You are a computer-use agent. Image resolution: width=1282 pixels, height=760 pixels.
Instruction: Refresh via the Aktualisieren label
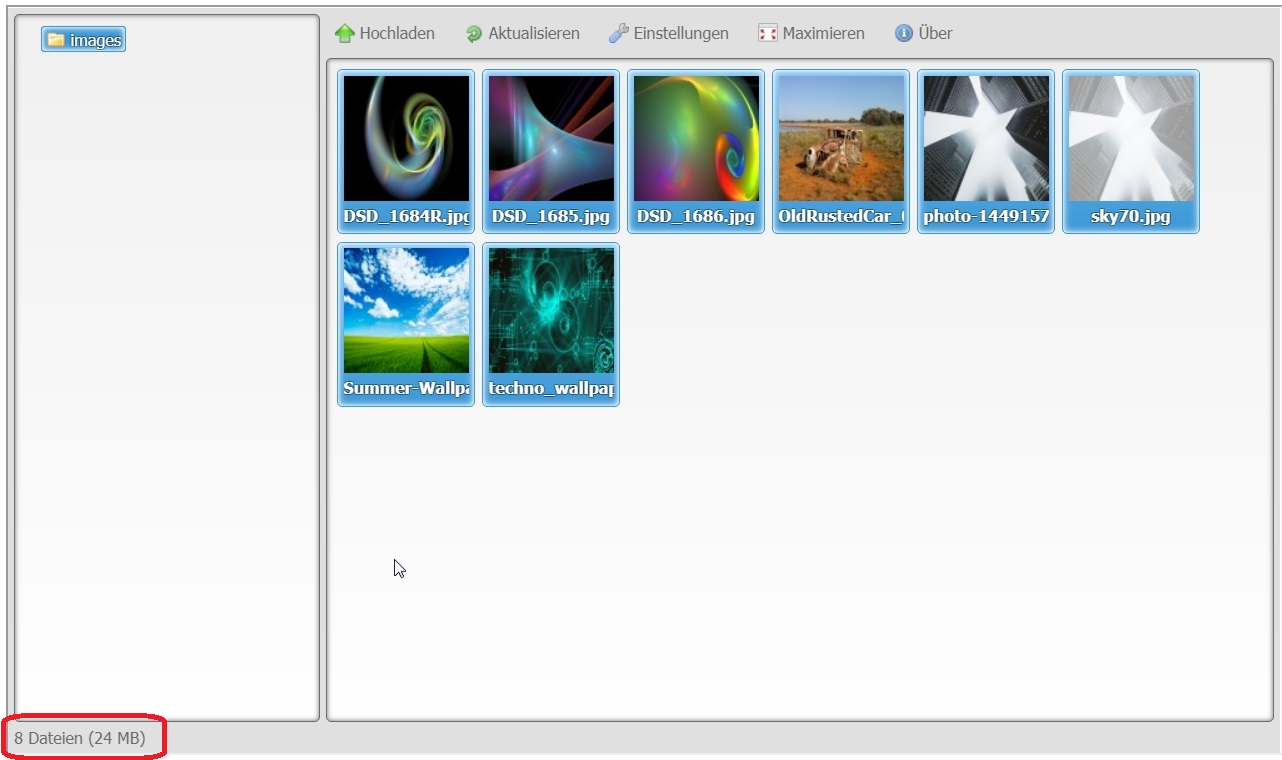534,33
